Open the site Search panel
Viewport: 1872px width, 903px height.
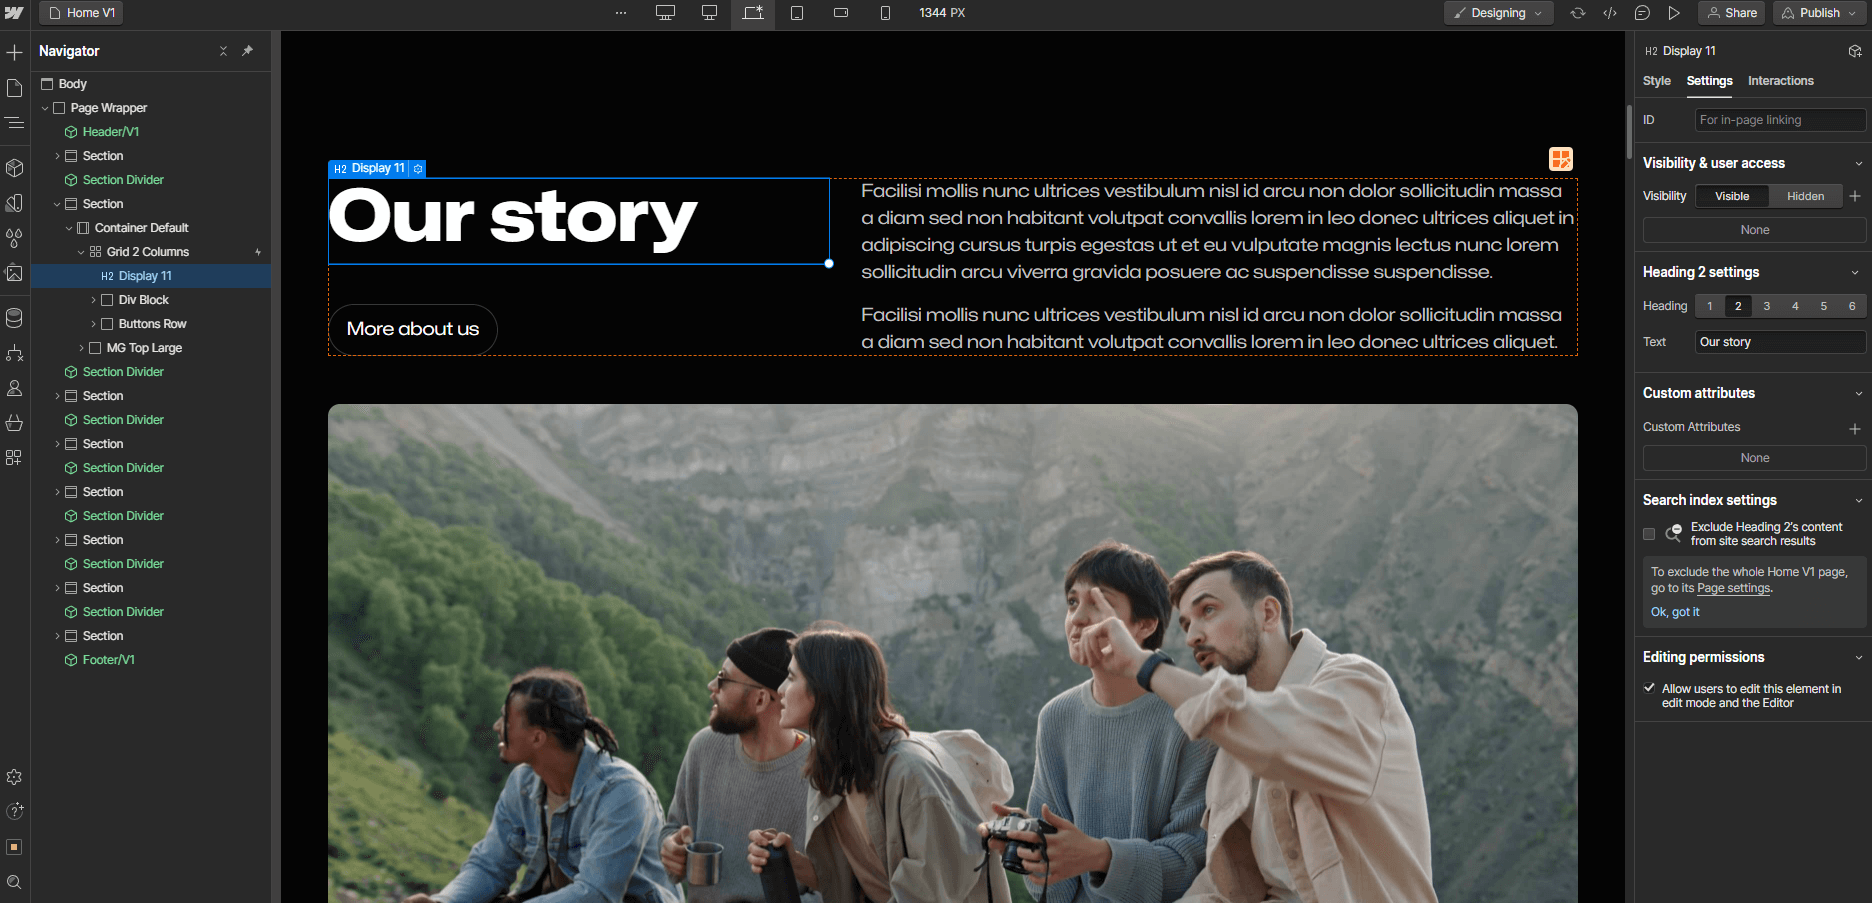tap(15, 882)
